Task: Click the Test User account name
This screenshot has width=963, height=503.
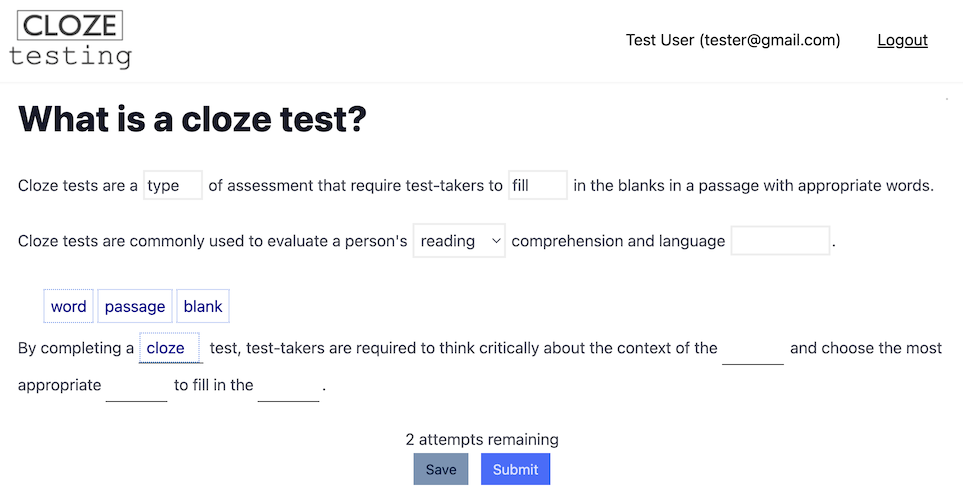Action: pos(732,40)
